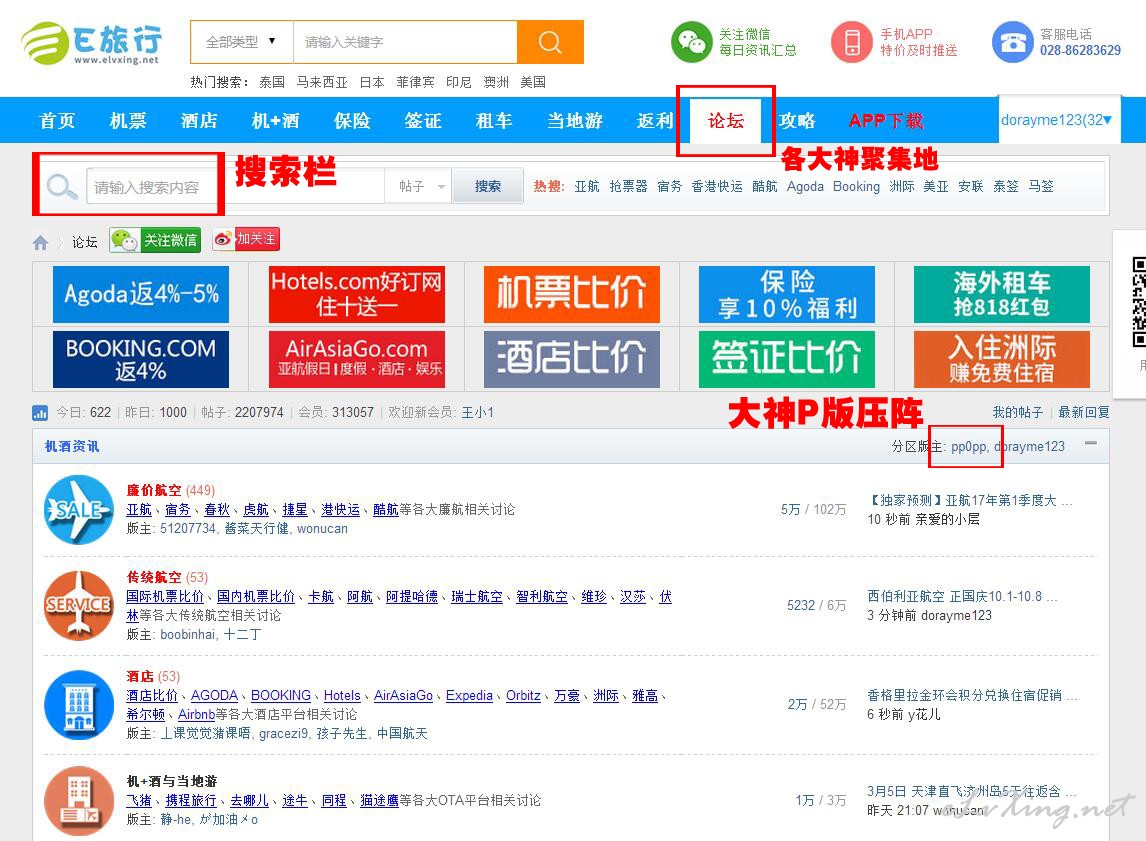Open the 机票 nav tab
This screenshot has width=1146, height=841.
[128, 121]
